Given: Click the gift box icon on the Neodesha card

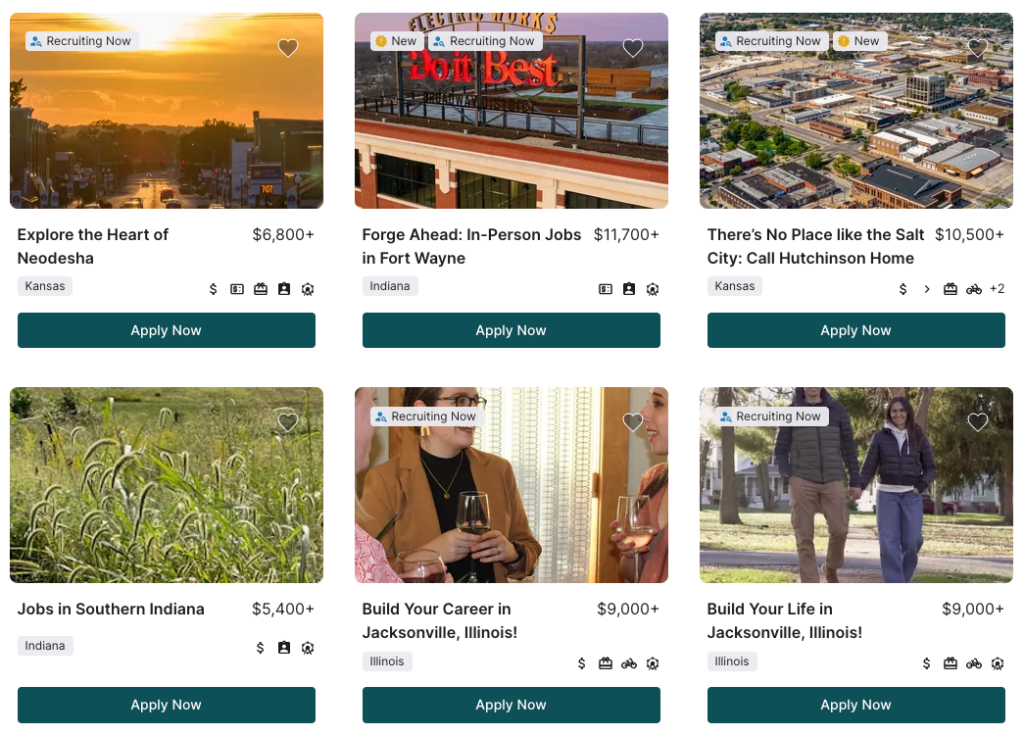Looking at the screenshot, I should click(x=261, y=289).
